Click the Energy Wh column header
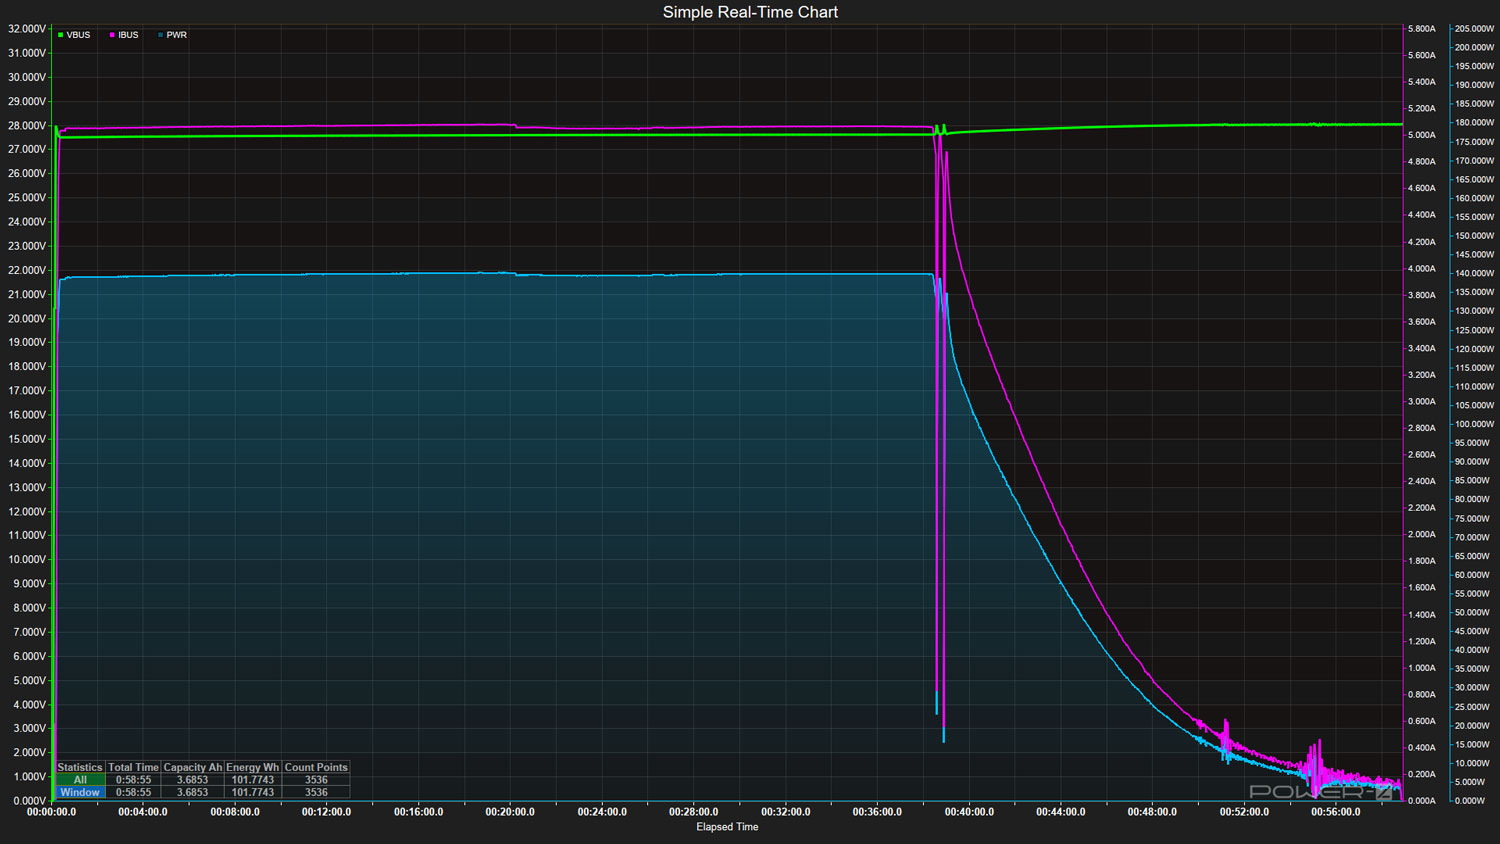This screenshot has width=1500, height=844. pos(253,767)
